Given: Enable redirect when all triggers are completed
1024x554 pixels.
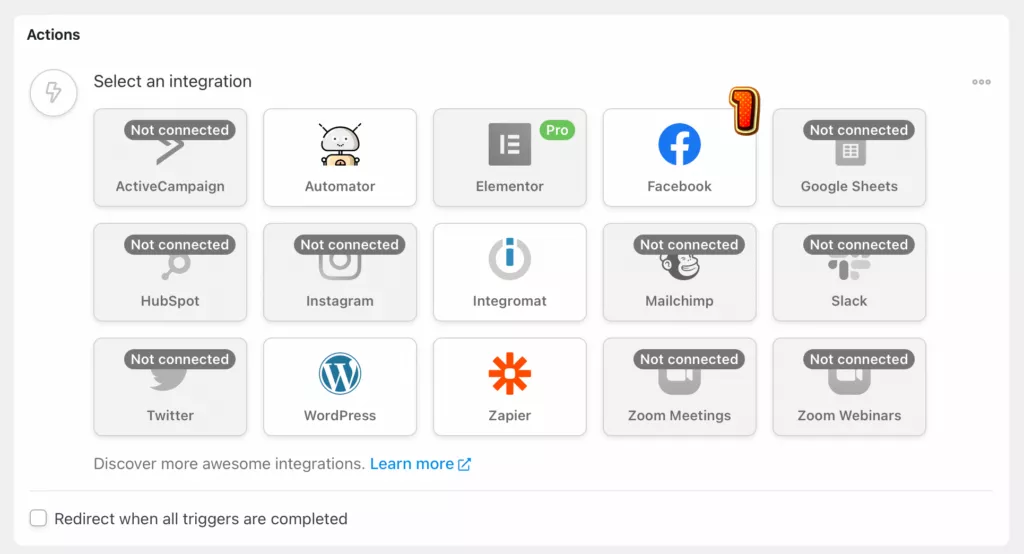Looking at the screenshot, I should [39, 518].
